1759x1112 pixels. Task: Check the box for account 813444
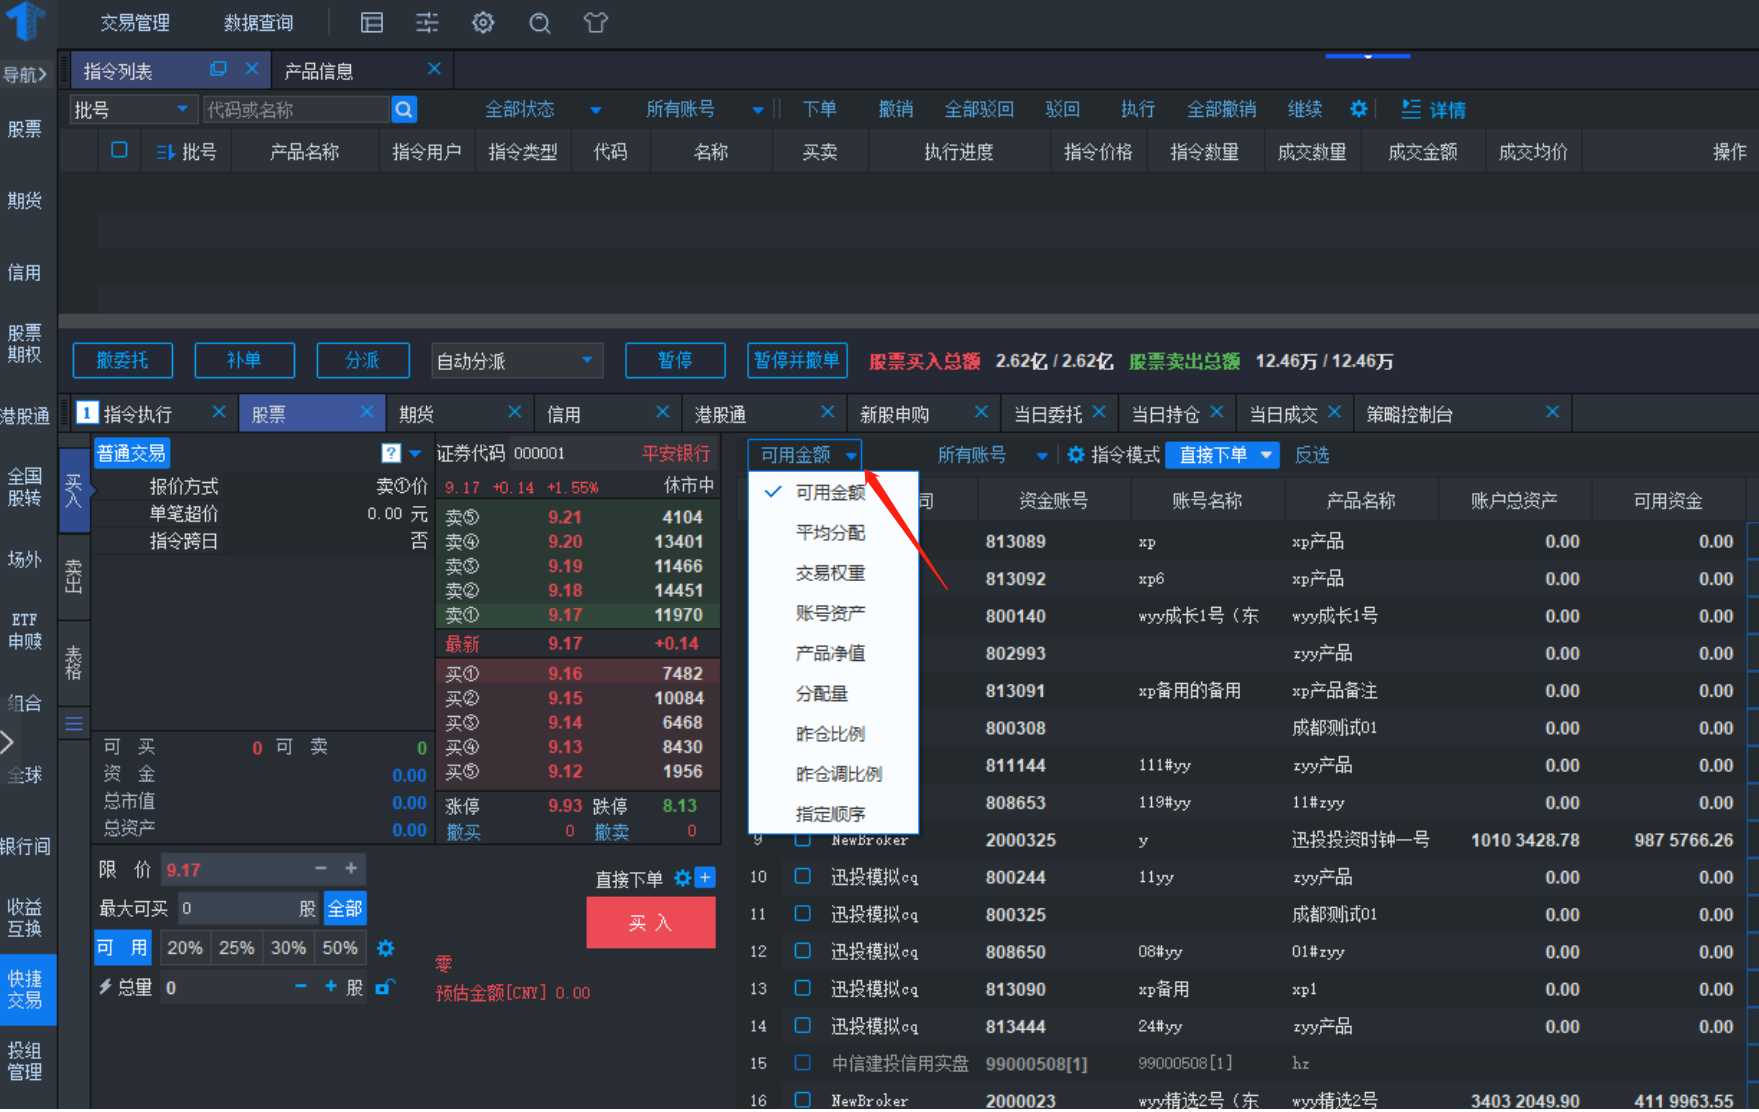[x=802, y=1026]
